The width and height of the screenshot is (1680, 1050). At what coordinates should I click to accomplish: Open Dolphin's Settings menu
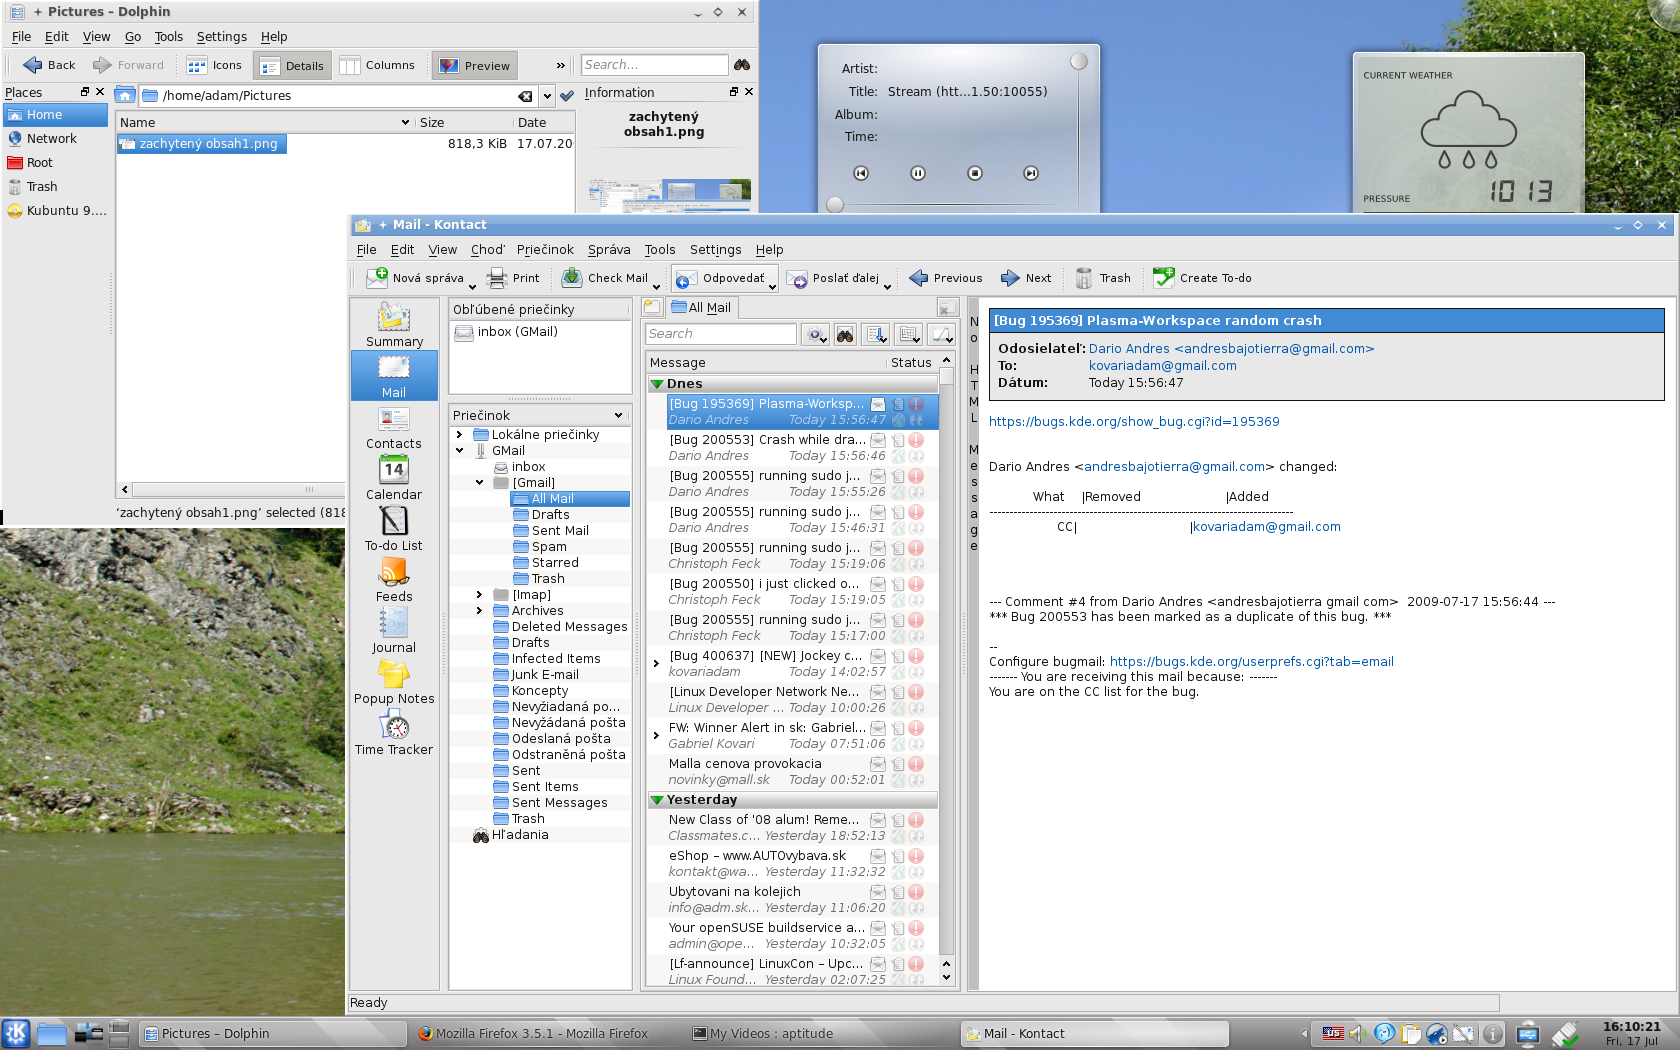pyautogui.click(x=221, y=37)
